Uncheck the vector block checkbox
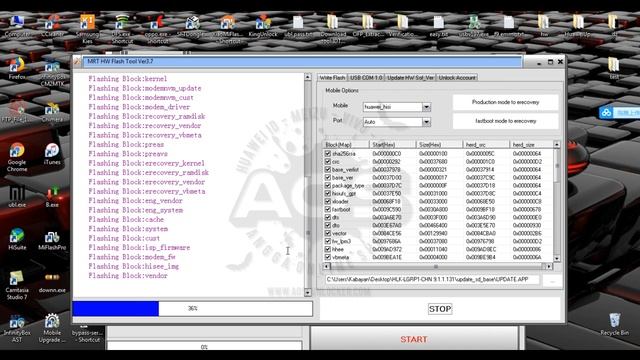 (x=327, y=233)
